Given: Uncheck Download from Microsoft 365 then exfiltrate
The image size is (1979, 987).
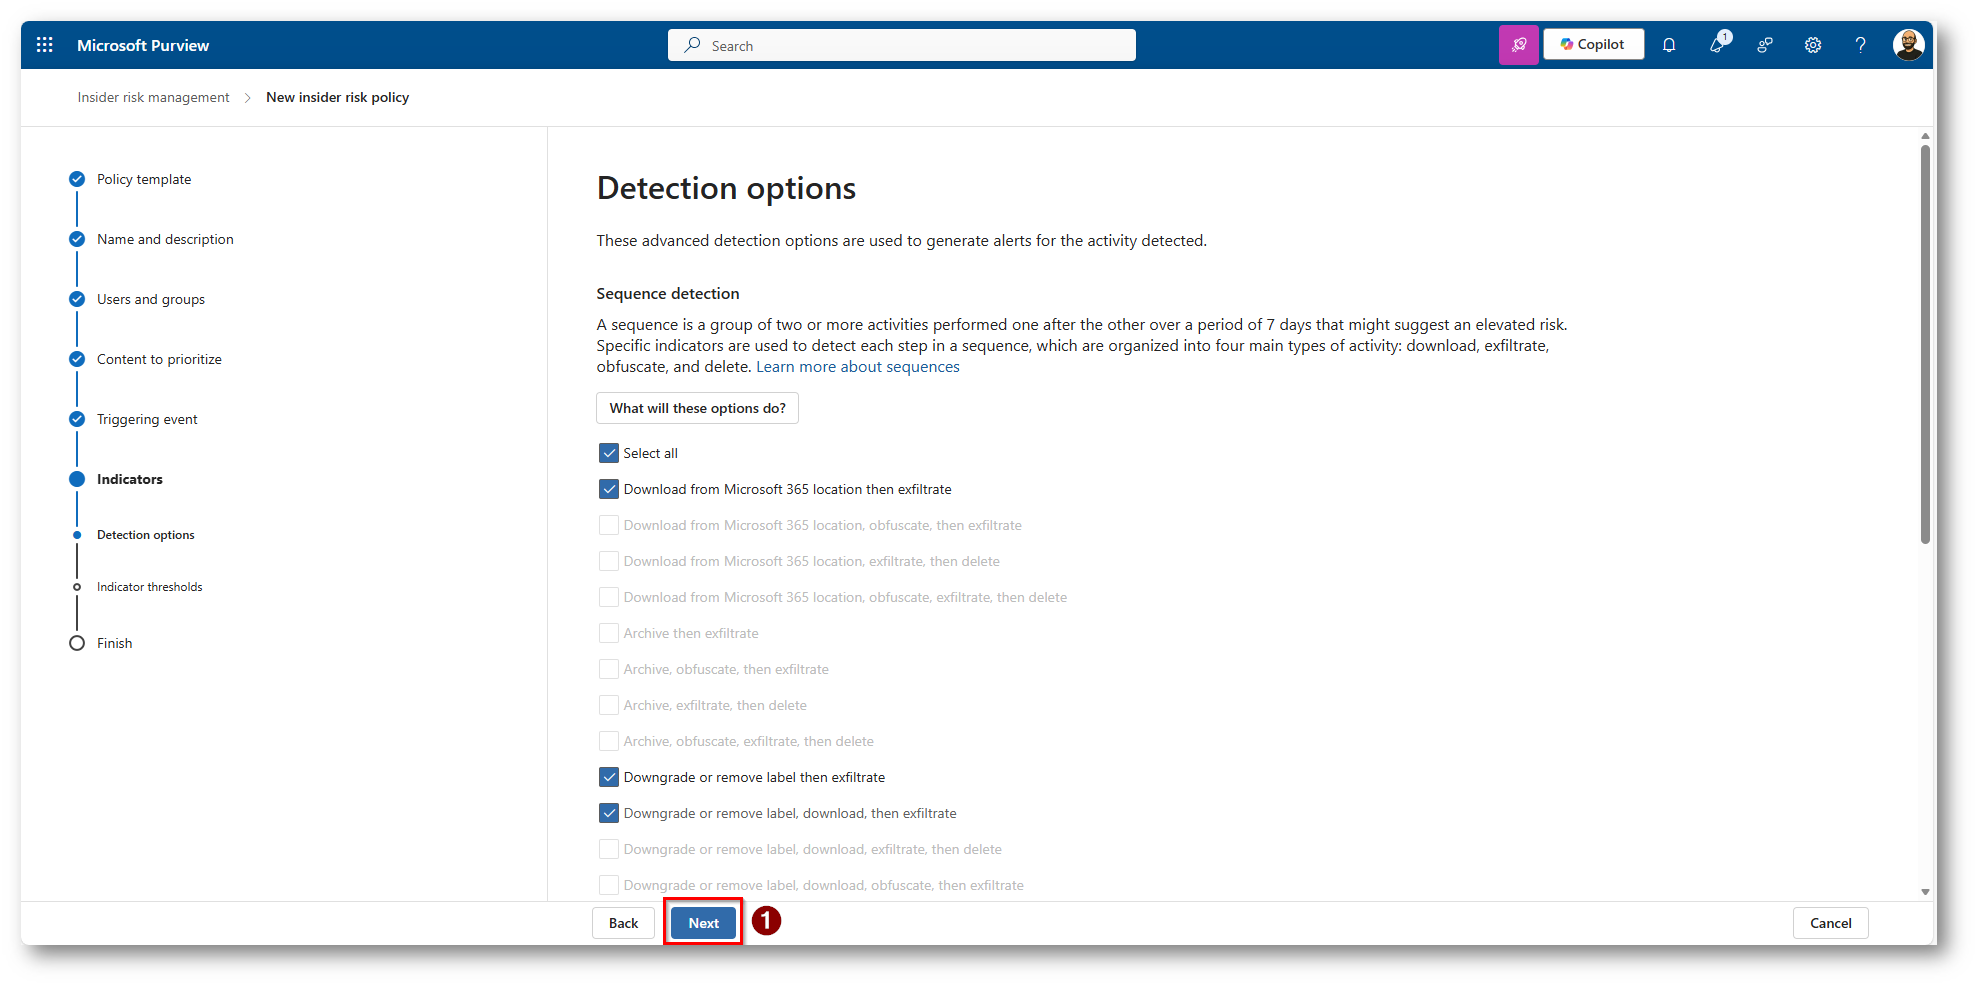Looking at the screenshot, I should [609, 489].
